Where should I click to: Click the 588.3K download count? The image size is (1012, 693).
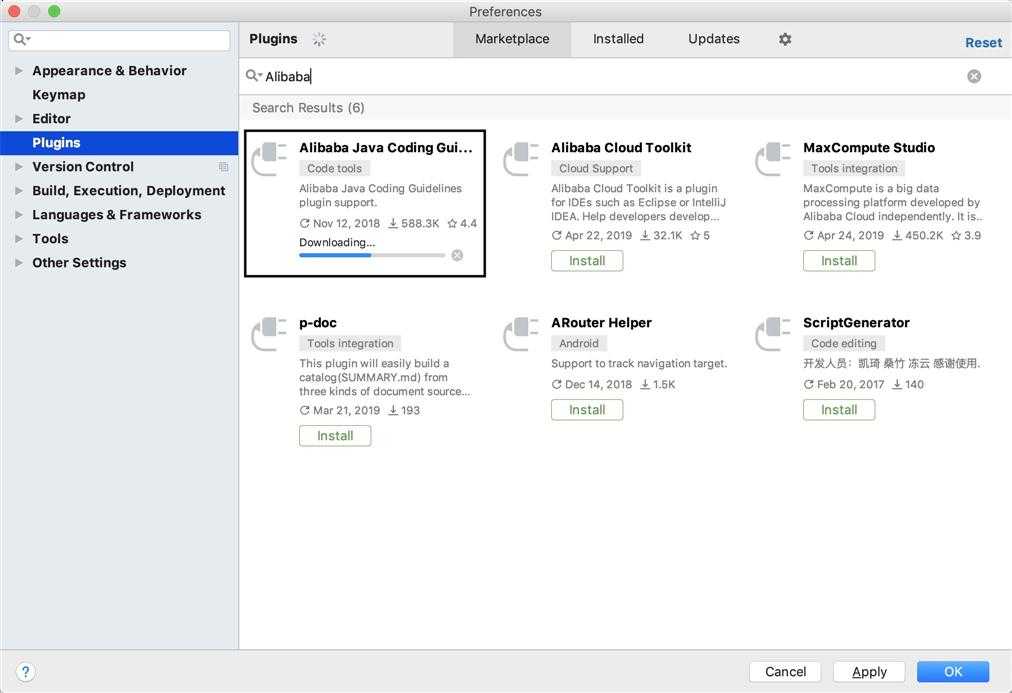(x=413, y=223)
